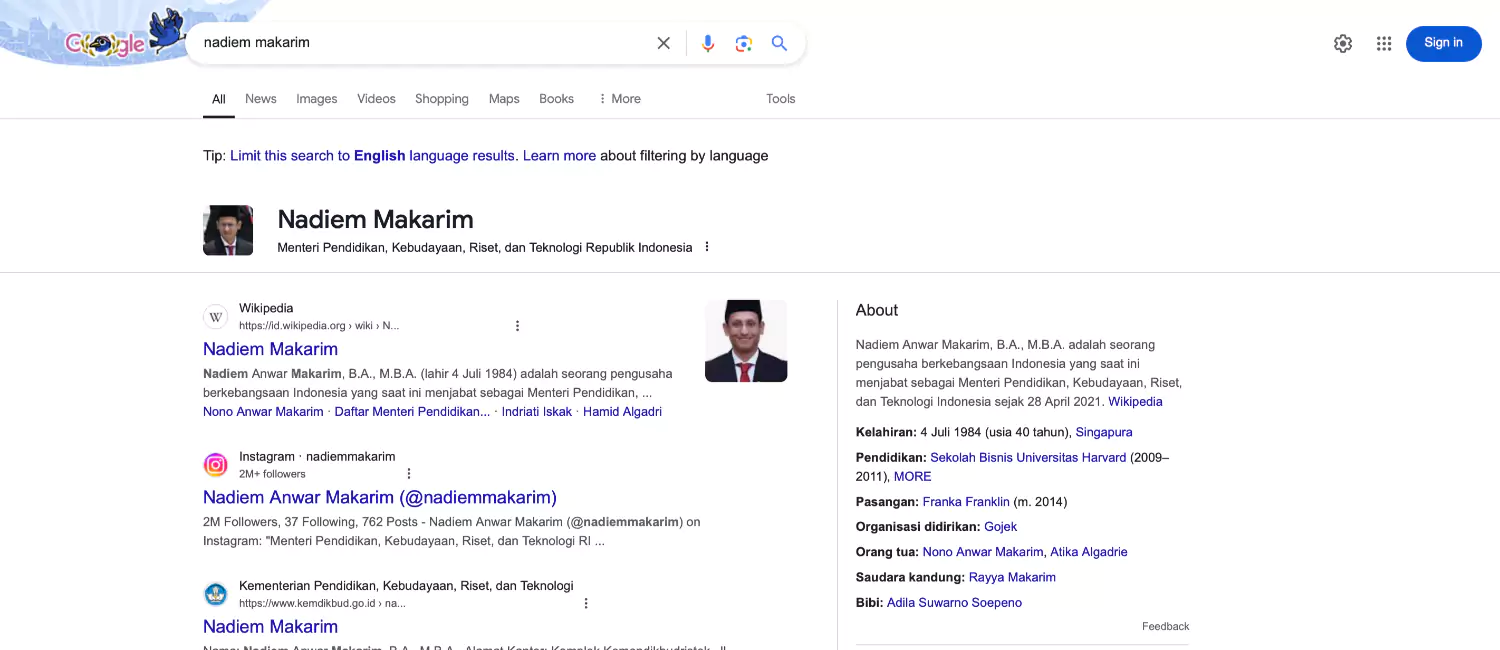
Task: Switch to the Books tab
Action: (557, 99)
